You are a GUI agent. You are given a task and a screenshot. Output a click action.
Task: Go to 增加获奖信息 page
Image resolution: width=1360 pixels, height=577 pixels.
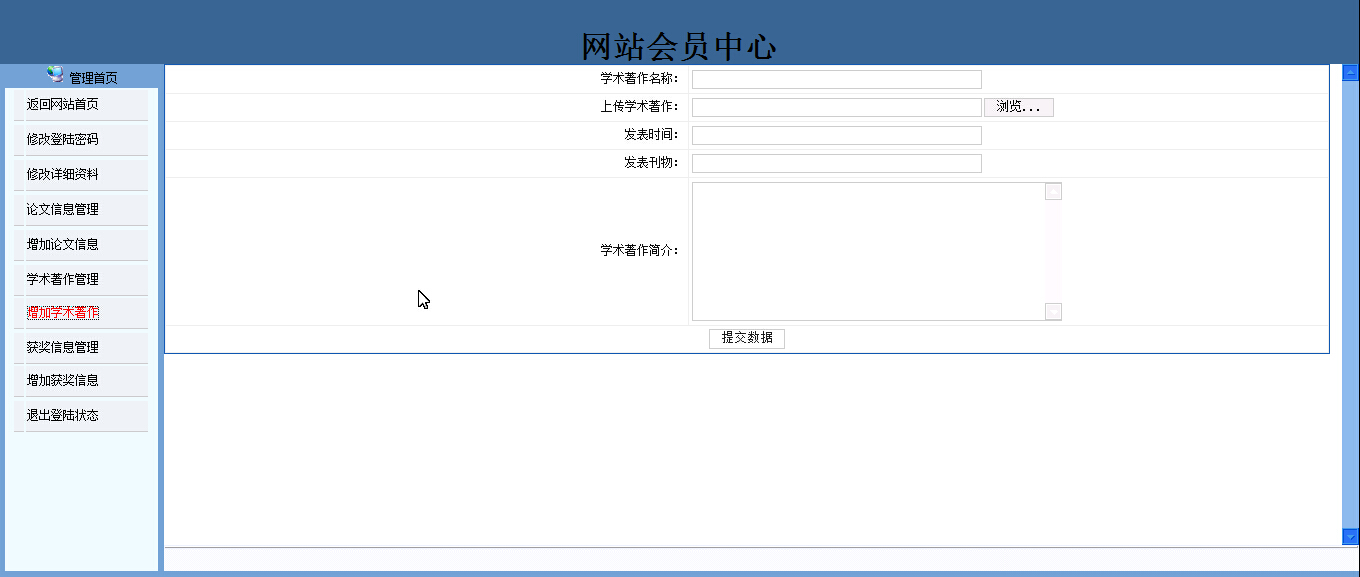coord(63,380)
